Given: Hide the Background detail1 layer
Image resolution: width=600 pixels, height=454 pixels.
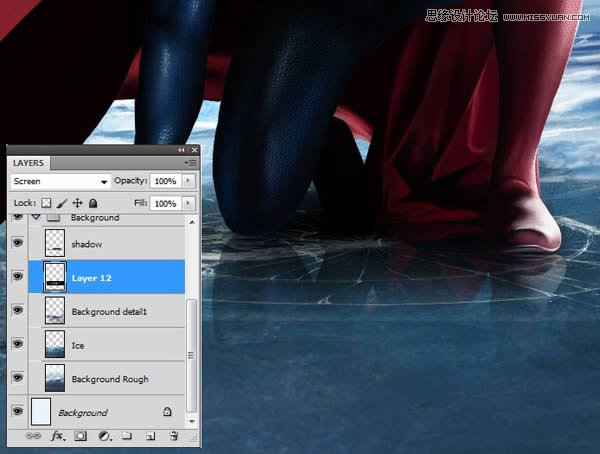Looking at the screenshot, I should coord(17,310).
